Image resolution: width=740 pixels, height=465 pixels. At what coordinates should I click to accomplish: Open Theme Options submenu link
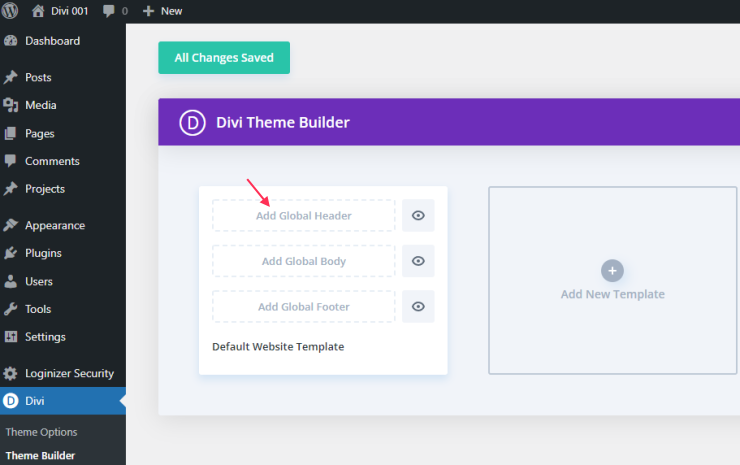tap(42, 432)
